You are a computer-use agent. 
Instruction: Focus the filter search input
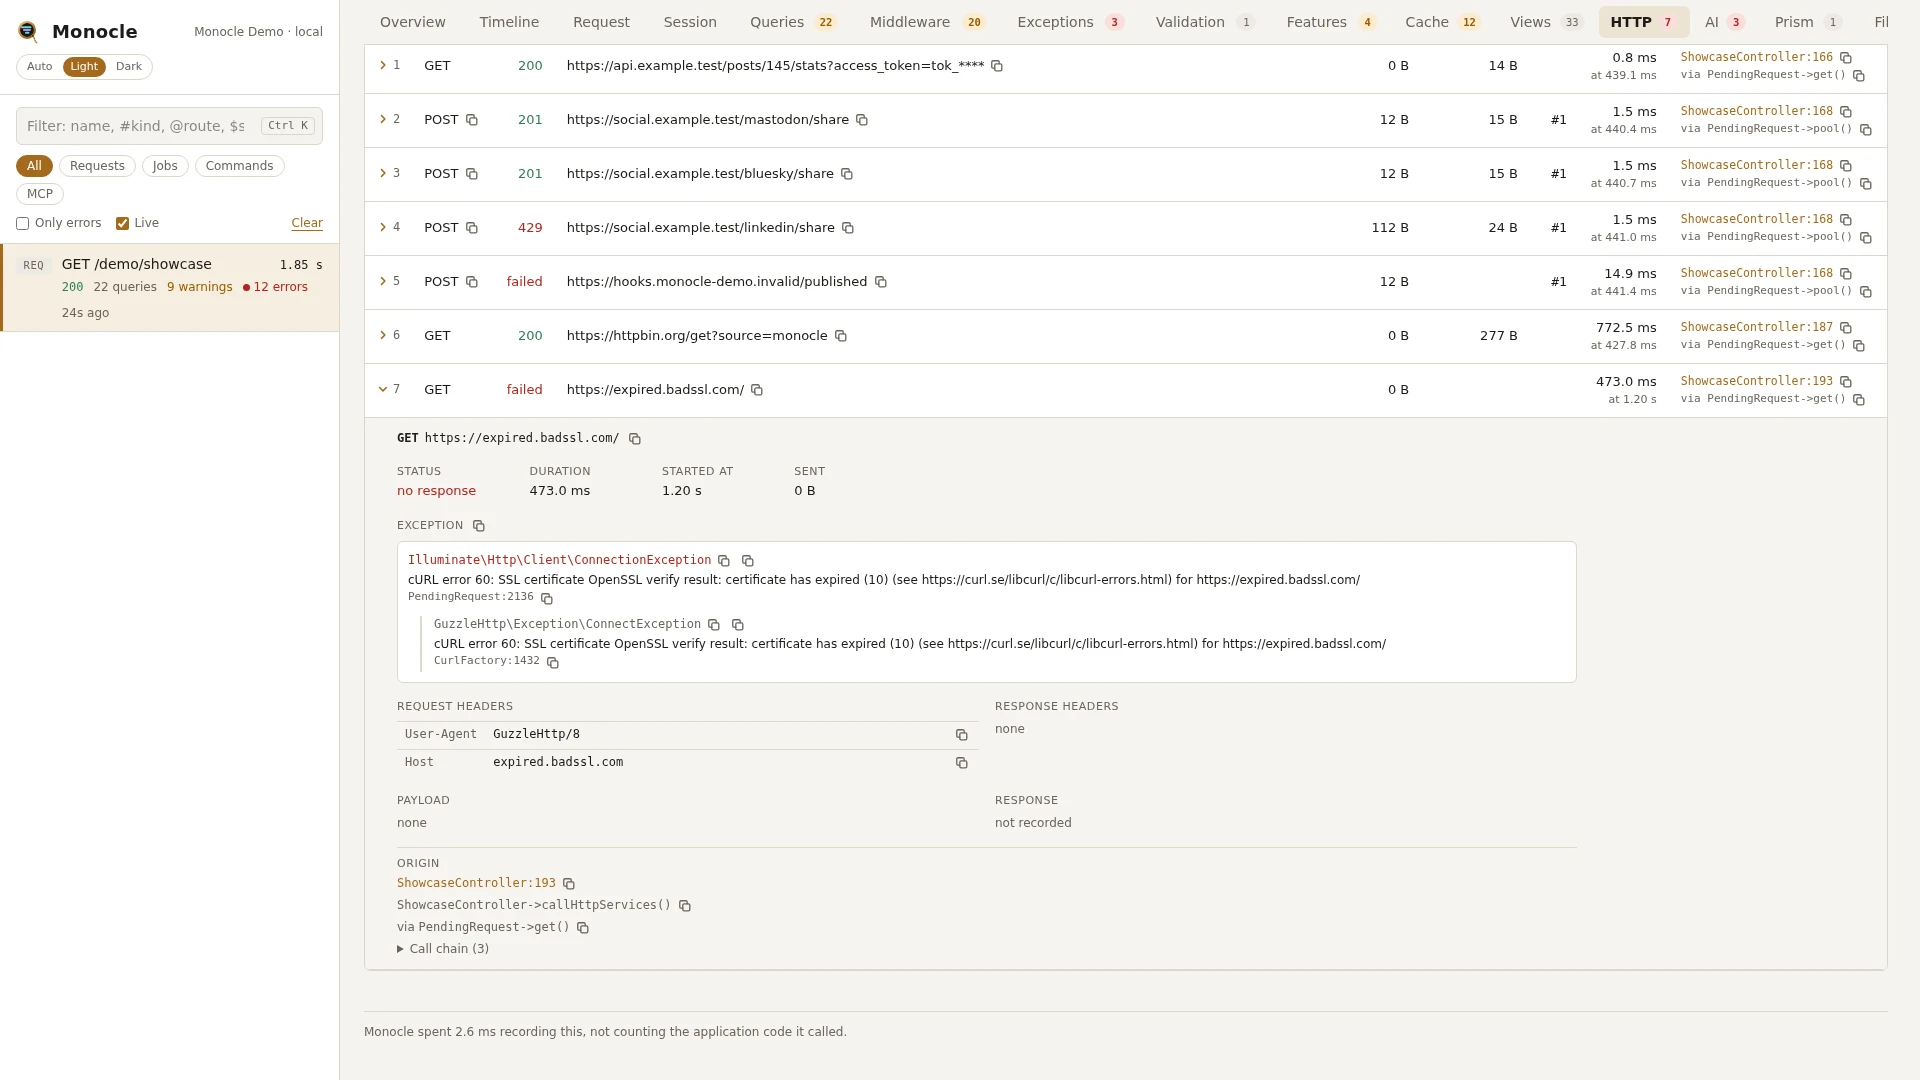click(169, 126)
